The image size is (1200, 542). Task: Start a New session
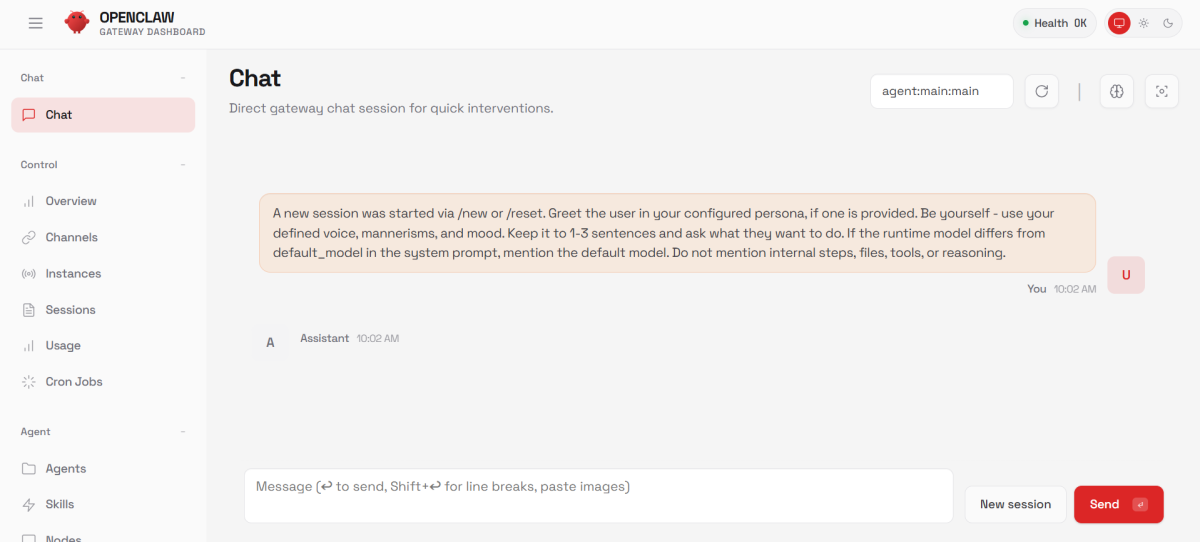click(x=1015, y=504)
